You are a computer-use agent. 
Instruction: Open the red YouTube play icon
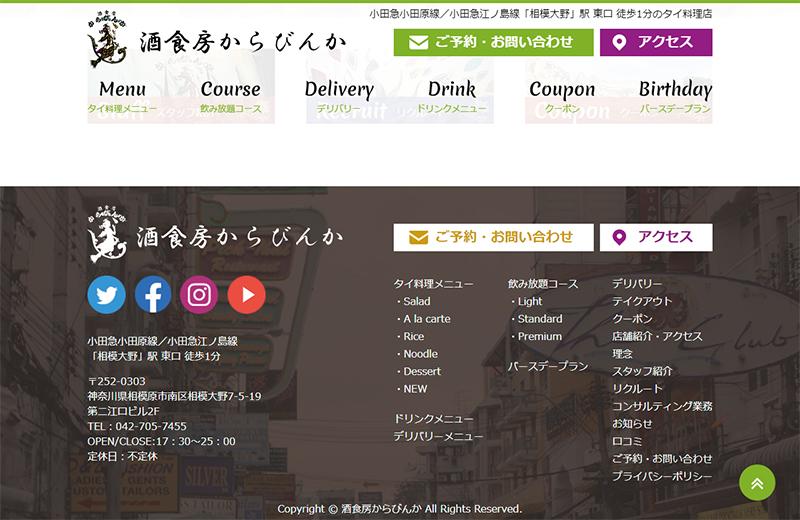tap(246, 294)
